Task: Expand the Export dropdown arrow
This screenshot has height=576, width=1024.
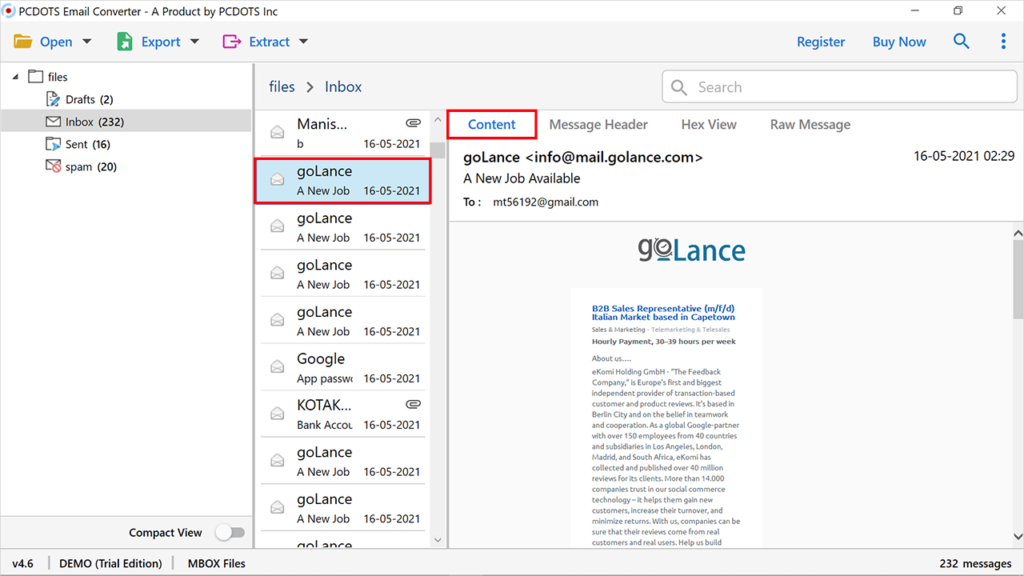Action: tap(192, 41)
